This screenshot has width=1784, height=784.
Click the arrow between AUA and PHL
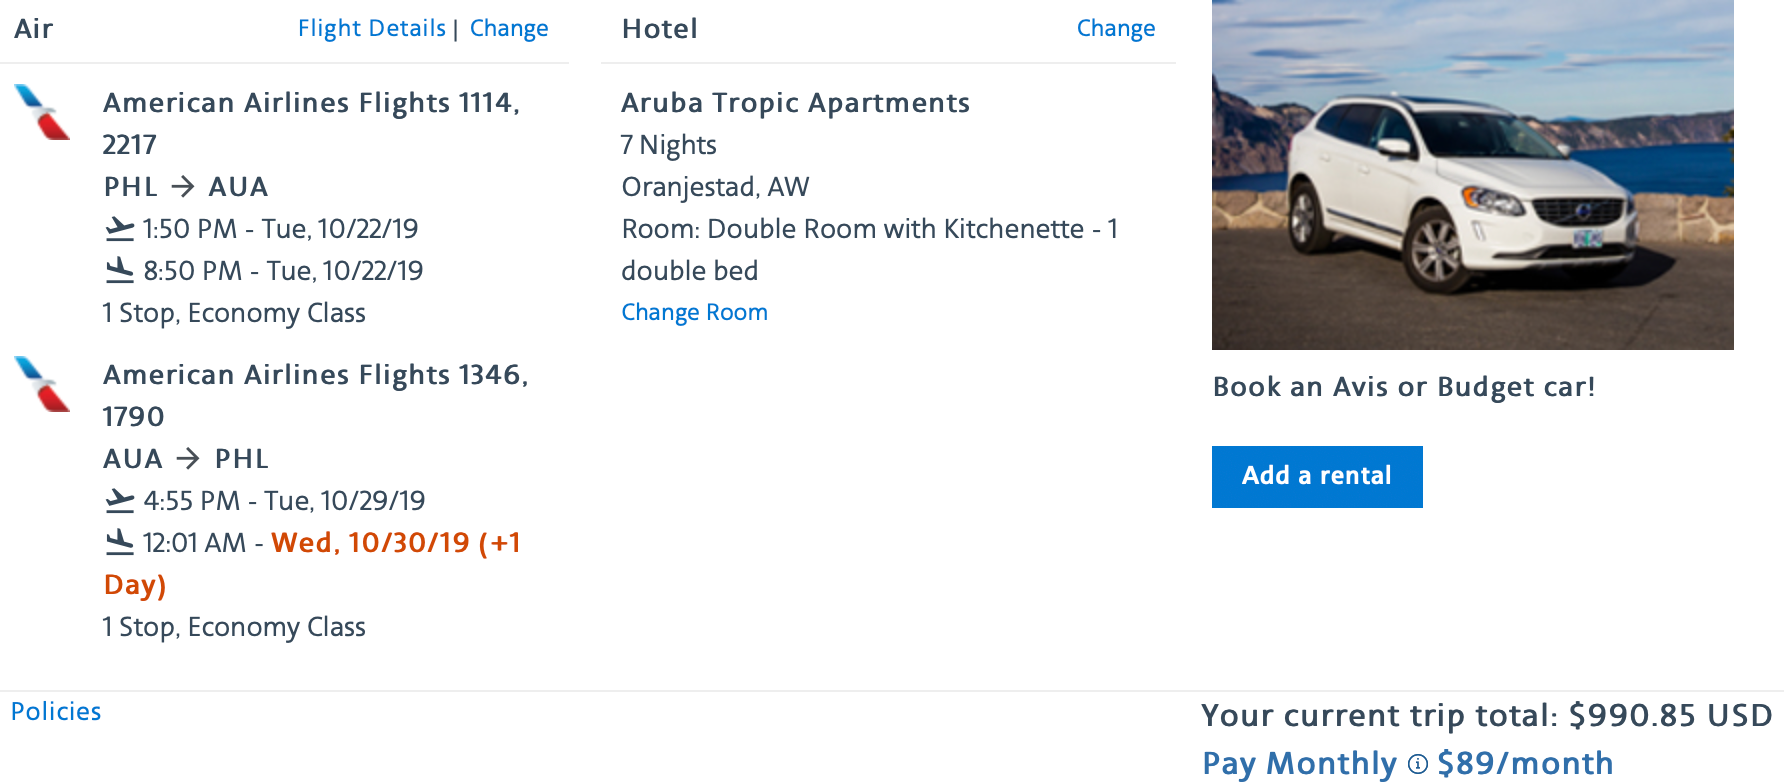[188, 459]
